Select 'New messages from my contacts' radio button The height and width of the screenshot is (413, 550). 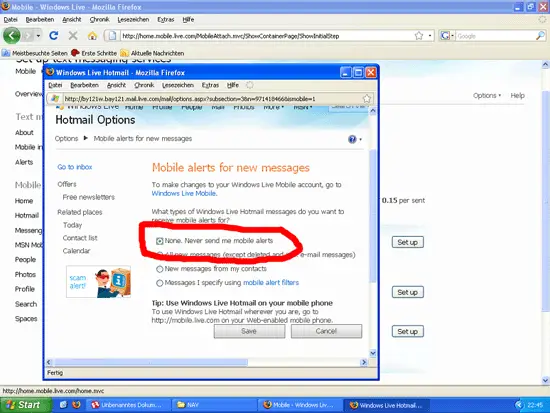tap(160, 269)
